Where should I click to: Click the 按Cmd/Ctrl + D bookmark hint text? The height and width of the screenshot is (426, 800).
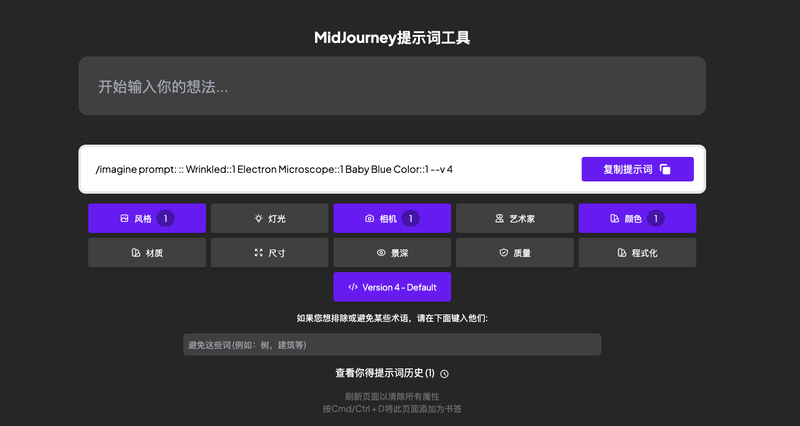click(x=392, y=409)
